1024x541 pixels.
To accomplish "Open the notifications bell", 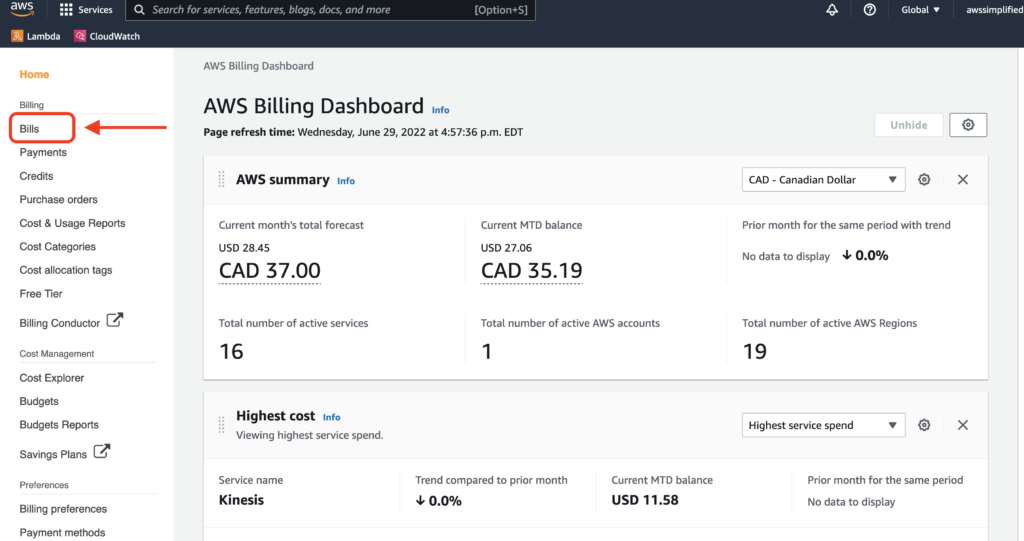I will click(832, 10).
